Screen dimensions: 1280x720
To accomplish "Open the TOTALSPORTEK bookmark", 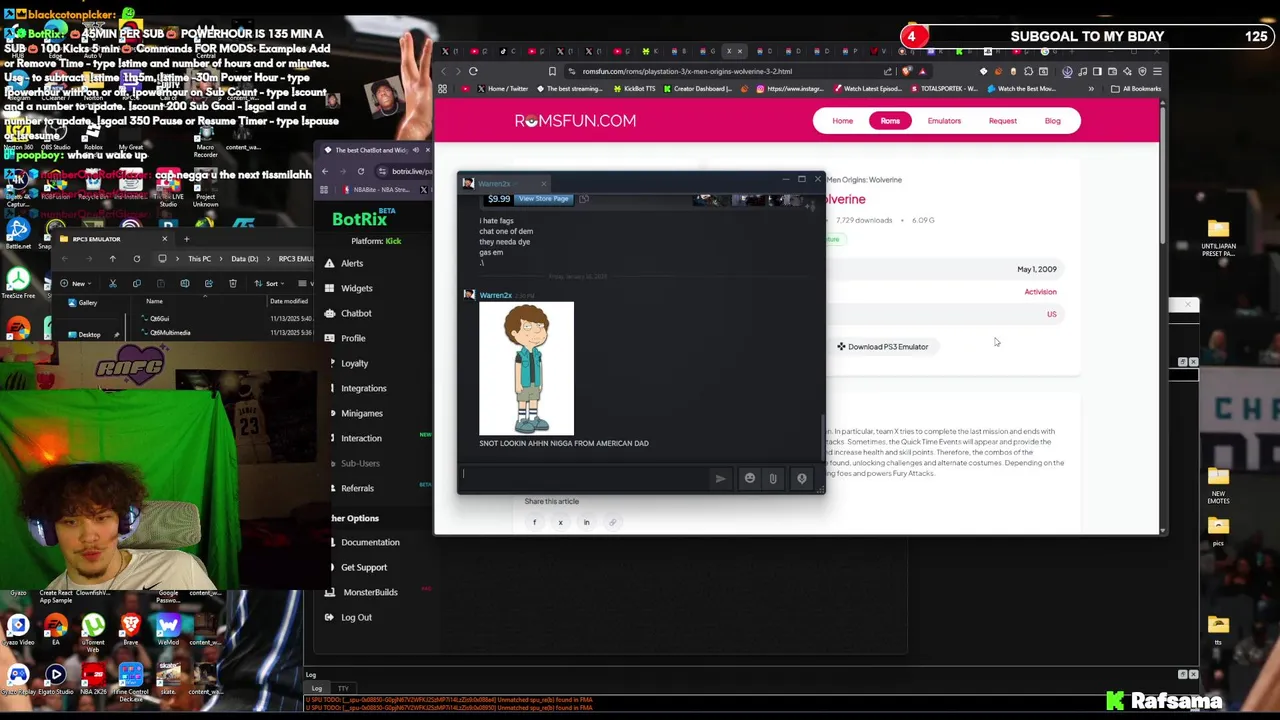I will 942,89.
